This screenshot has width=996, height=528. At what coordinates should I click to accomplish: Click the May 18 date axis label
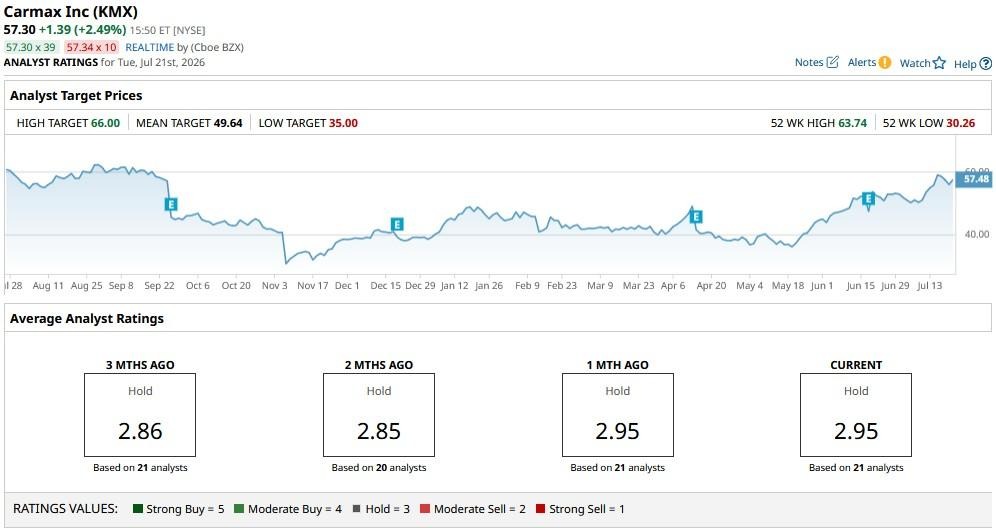pos(788,285)
